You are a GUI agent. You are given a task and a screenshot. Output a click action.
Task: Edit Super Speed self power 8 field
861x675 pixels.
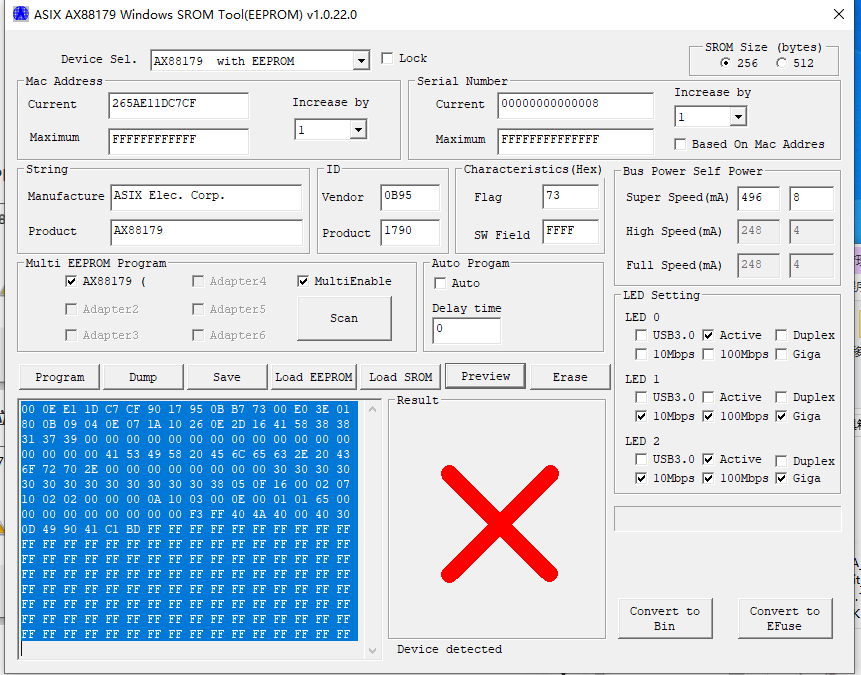811,198
